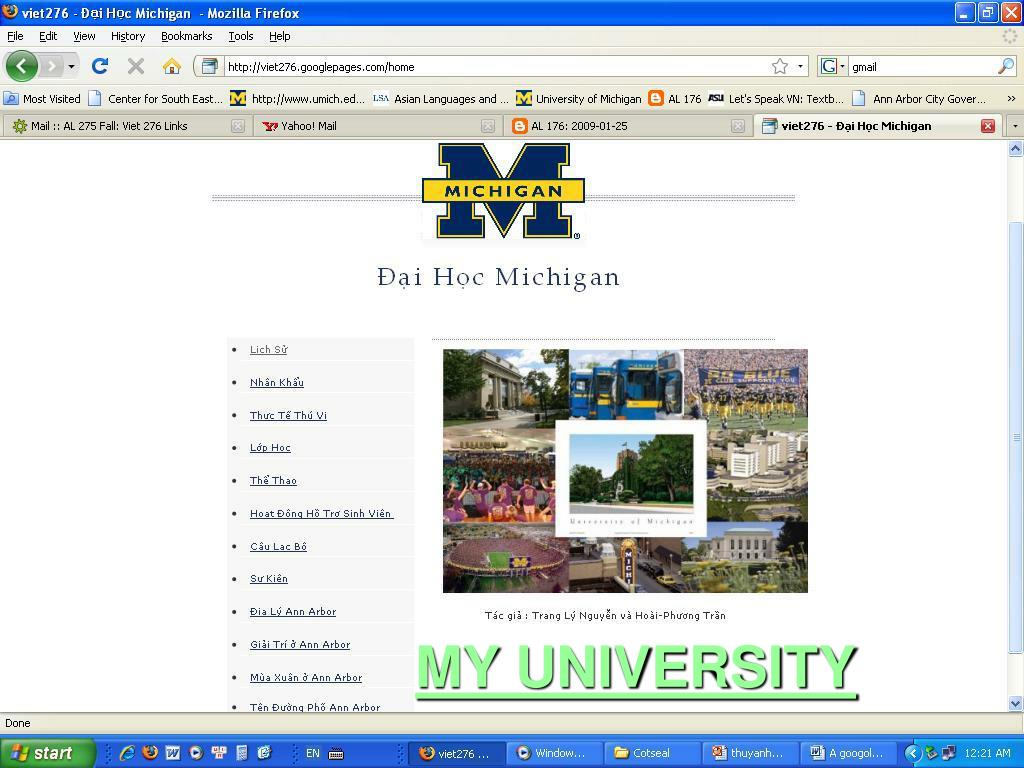1024x768 pixels.
Task: Click the address bar URL field
Action: 496,67
